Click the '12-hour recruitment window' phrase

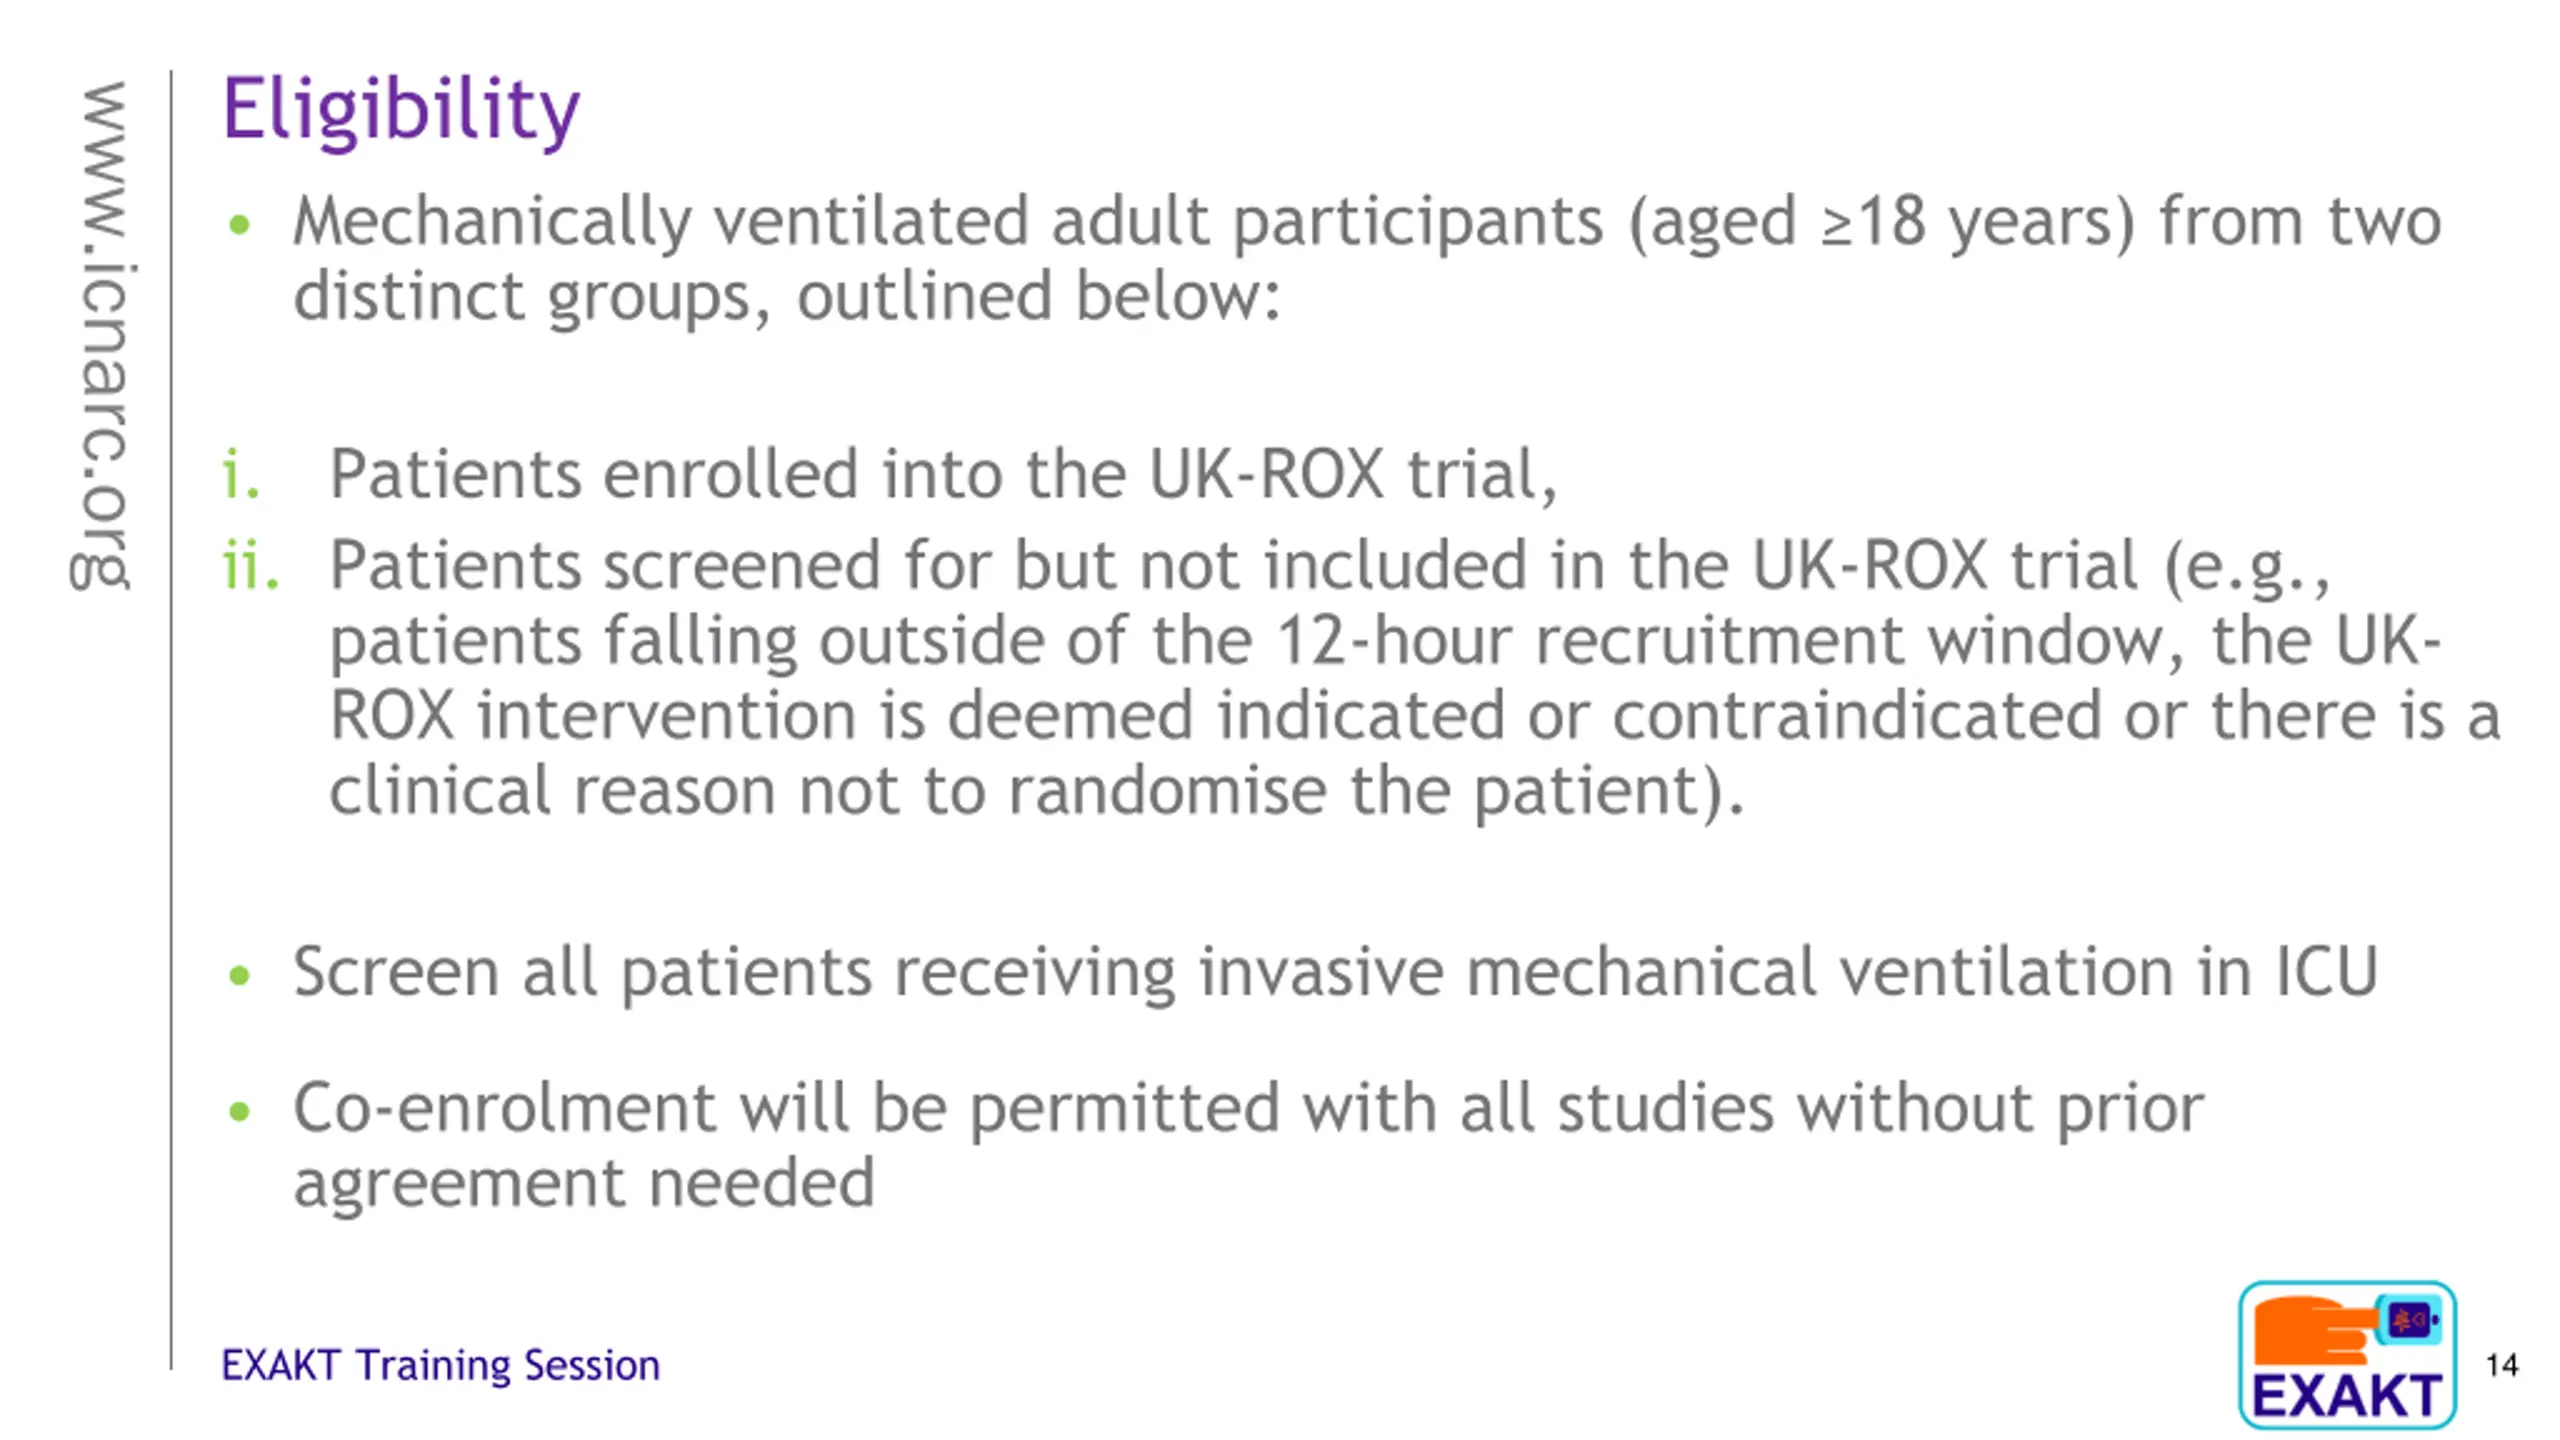pyautogui.click(x=1720, y=640)
